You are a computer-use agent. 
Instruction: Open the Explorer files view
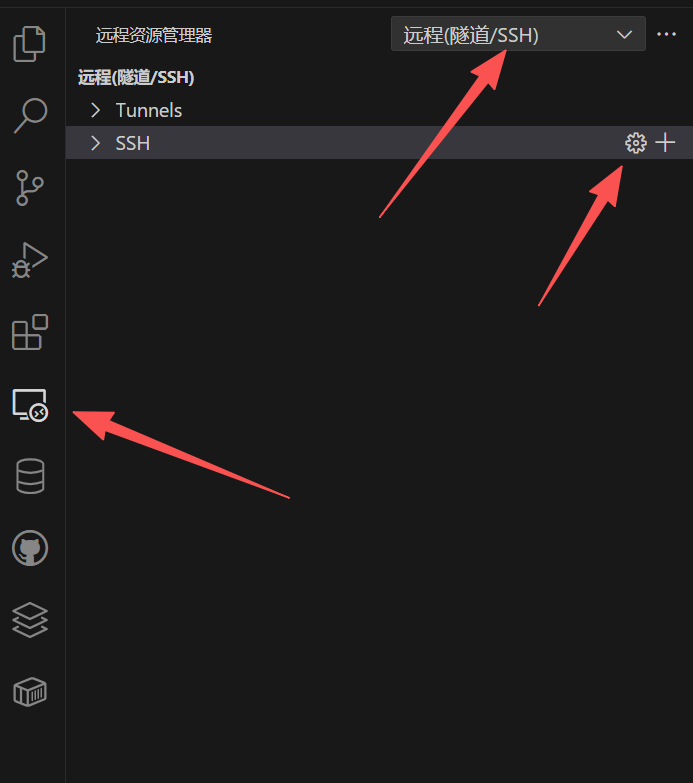tap(29, 44)
